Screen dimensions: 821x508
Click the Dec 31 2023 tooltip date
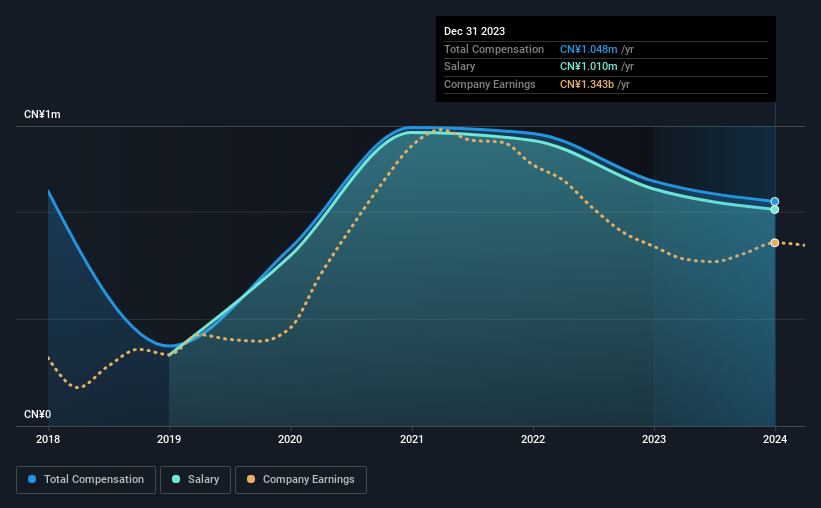point(474,31)
